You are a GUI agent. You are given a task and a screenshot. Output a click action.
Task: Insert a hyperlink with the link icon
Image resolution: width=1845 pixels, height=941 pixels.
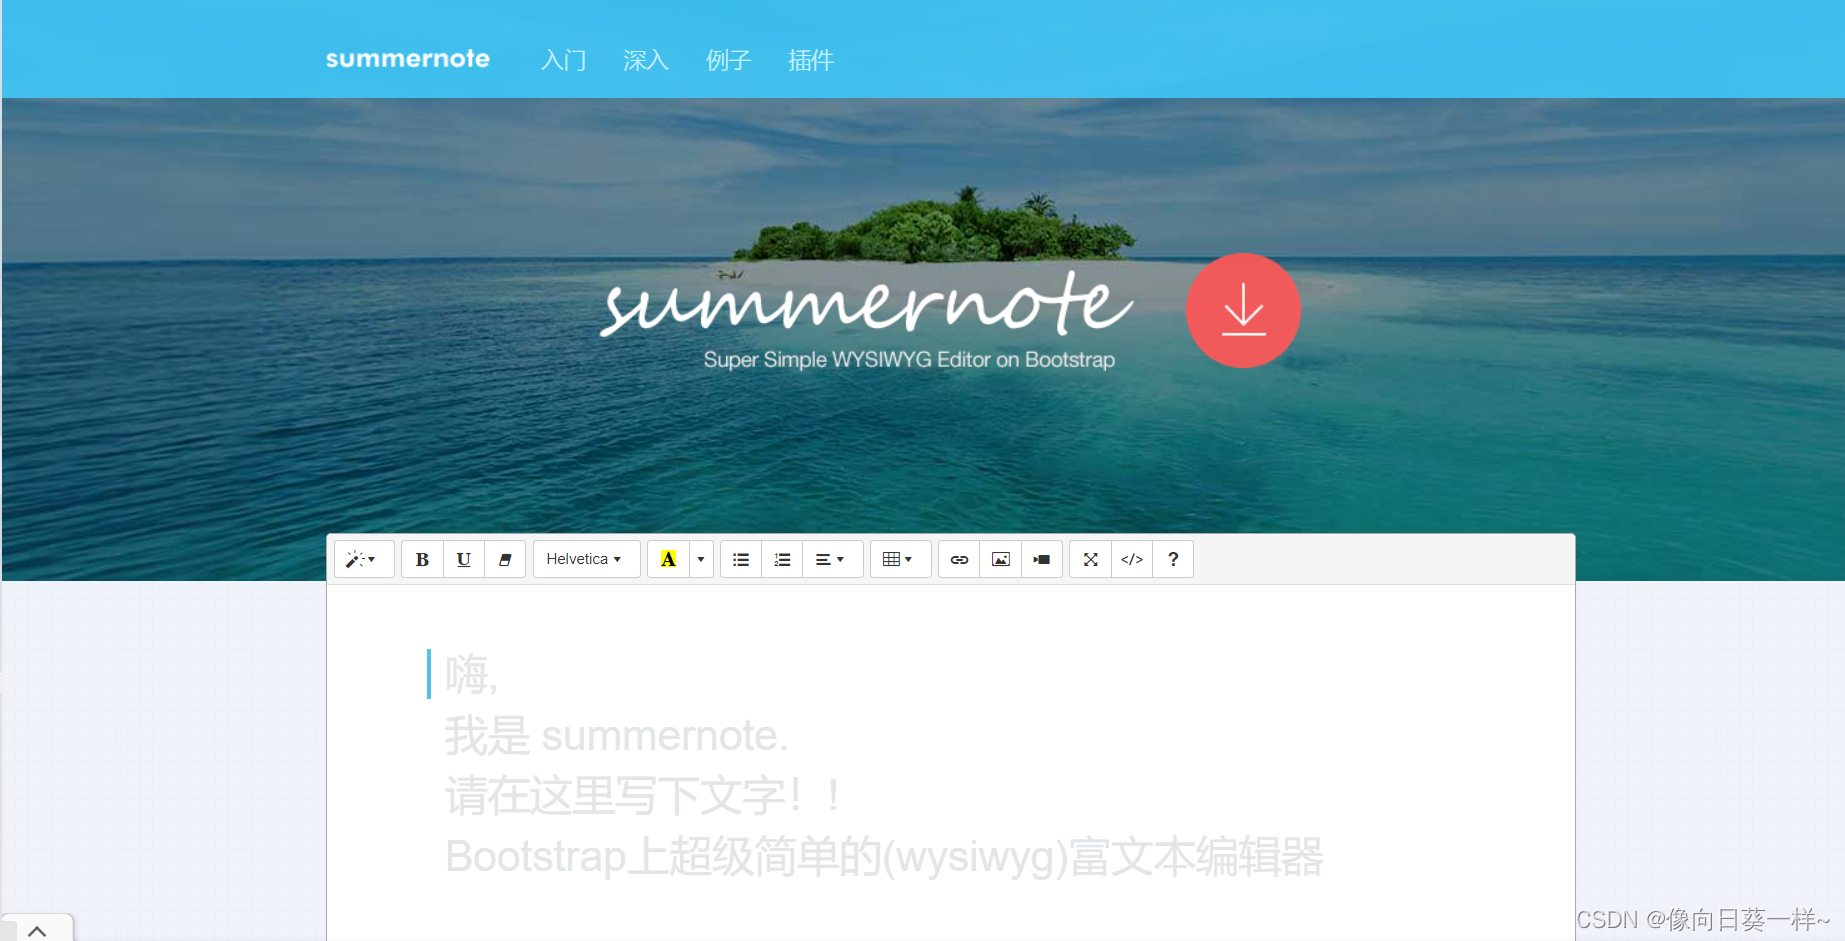(x=959, y=559)
